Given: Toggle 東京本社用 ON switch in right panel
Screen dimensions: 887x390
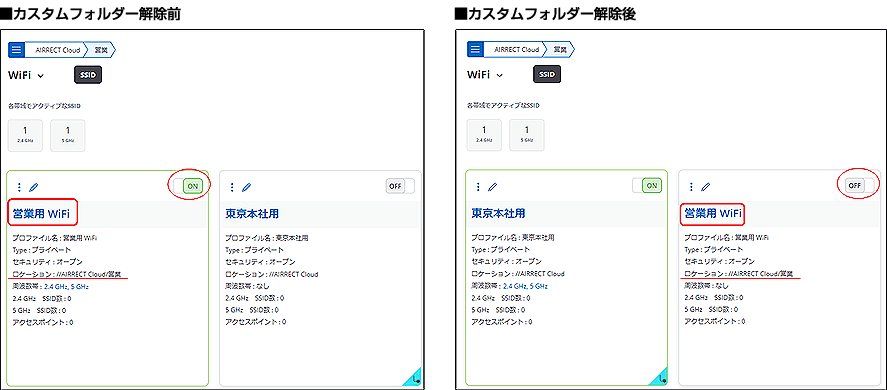Looking at the screenshot, I should (647, 185).
